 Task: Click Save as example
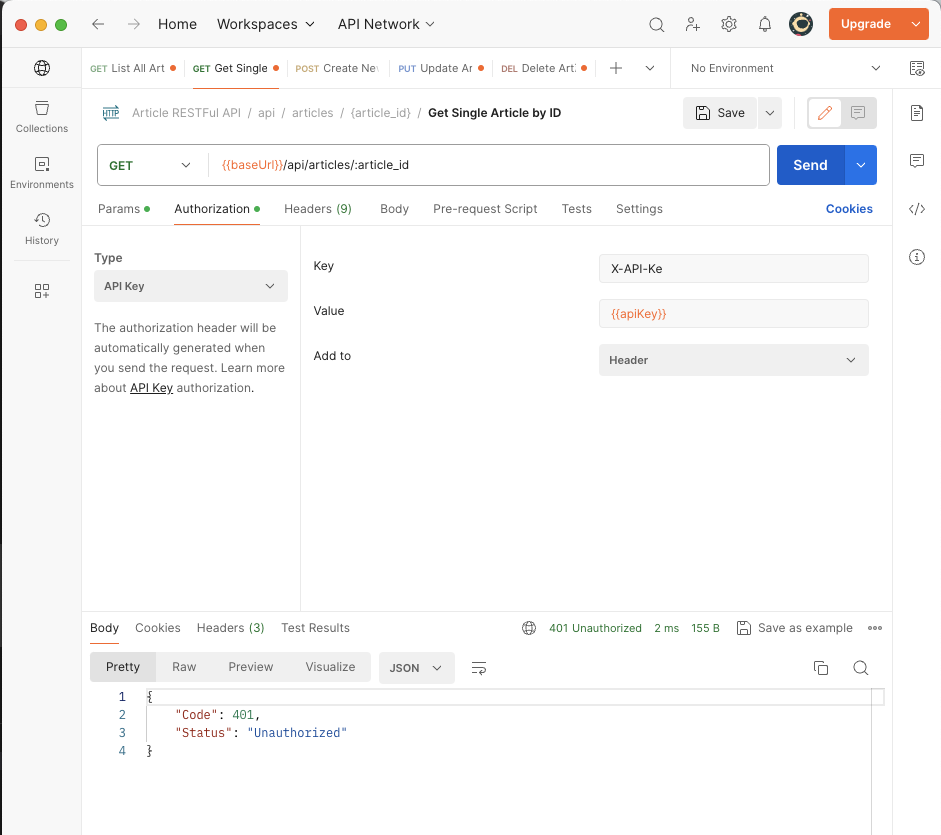coord(795,628)
